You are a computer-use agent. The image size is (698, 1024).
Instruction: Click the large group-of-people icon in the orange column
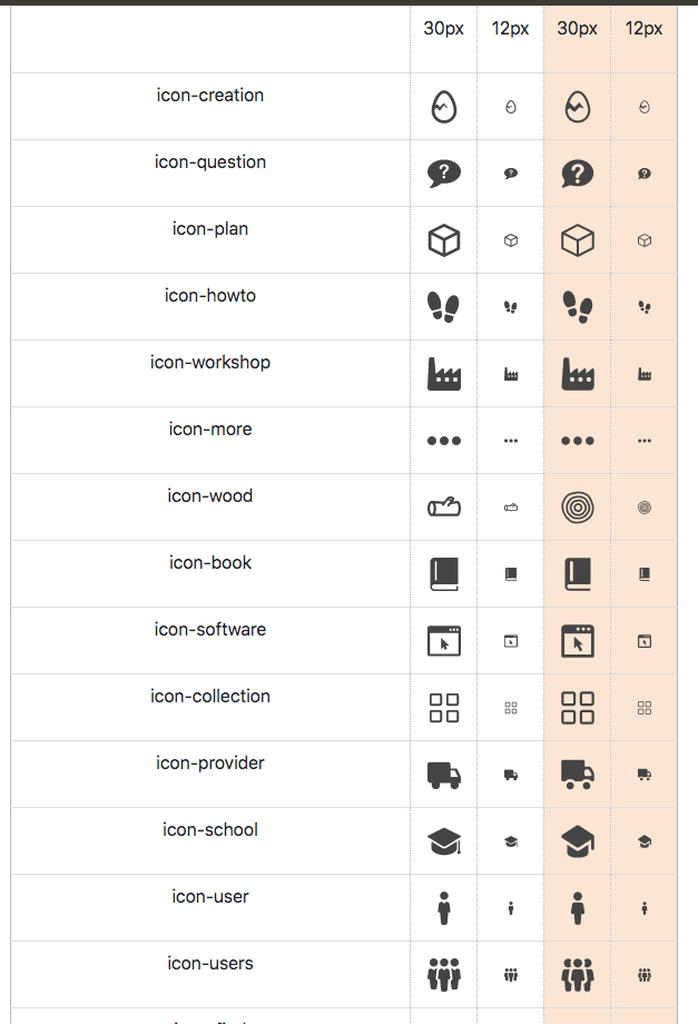(578, 975)
